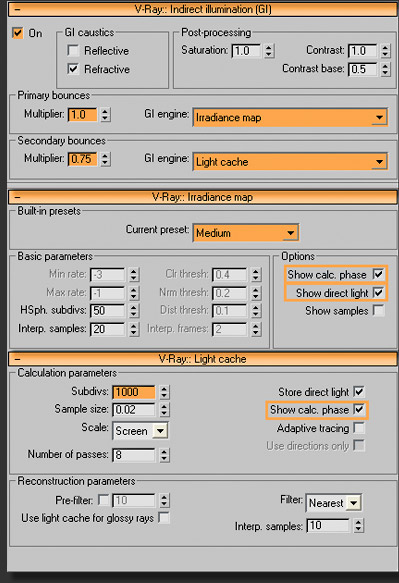Click the Contrast base field

pos(363,69)
